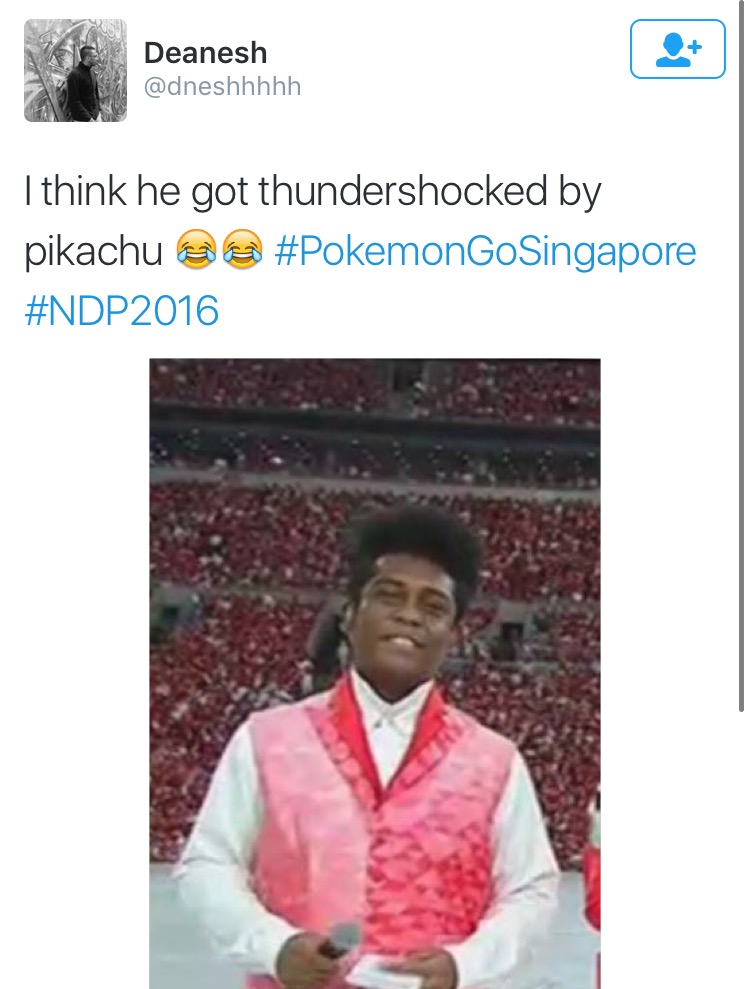Follow Deanesh with the add-user button

pos(677,49)
